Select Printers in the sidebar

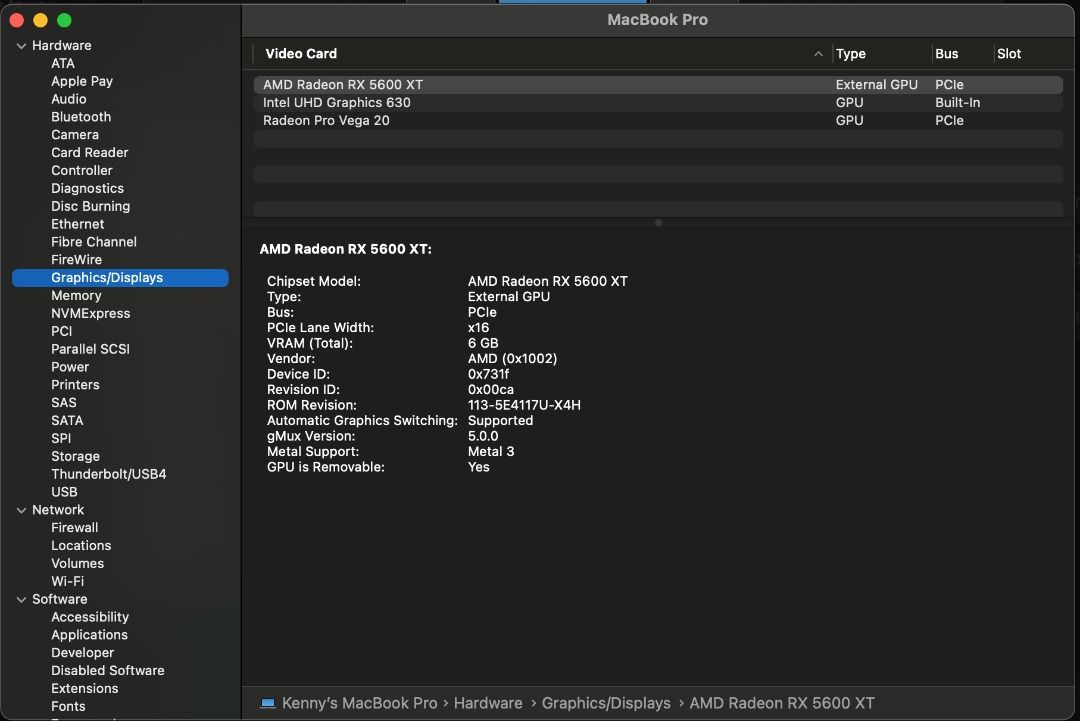(x=76, y=386)
